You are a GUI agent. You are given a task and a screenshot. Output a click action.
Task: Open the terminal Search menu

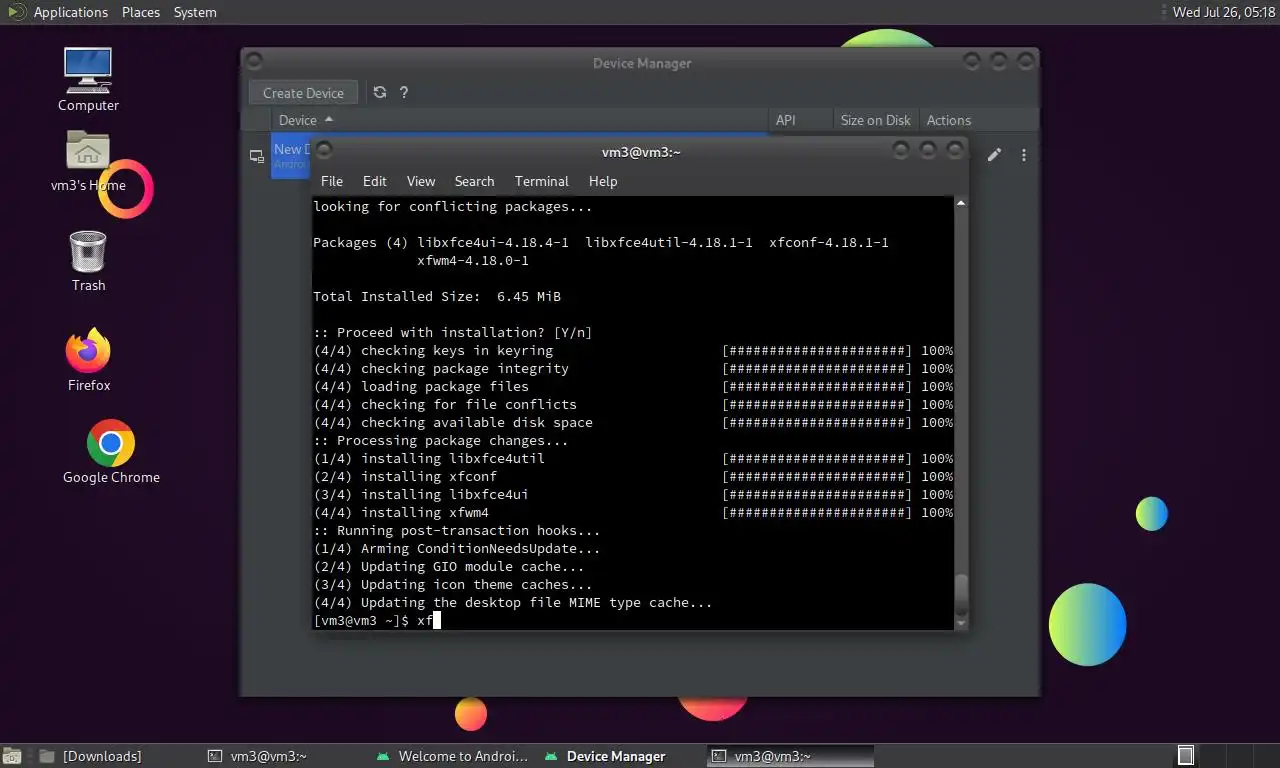tap(474, 181)
